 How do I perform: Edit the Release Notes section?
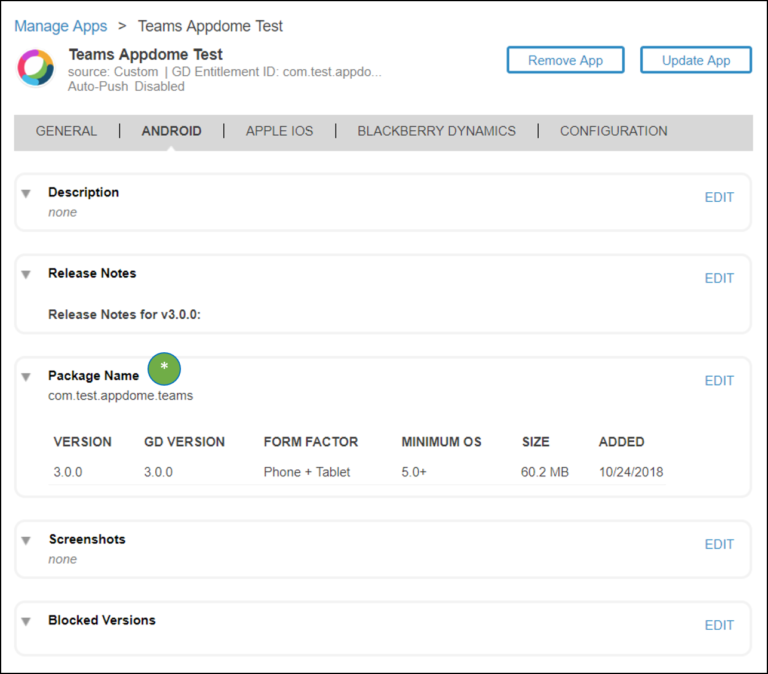[719, 278]
